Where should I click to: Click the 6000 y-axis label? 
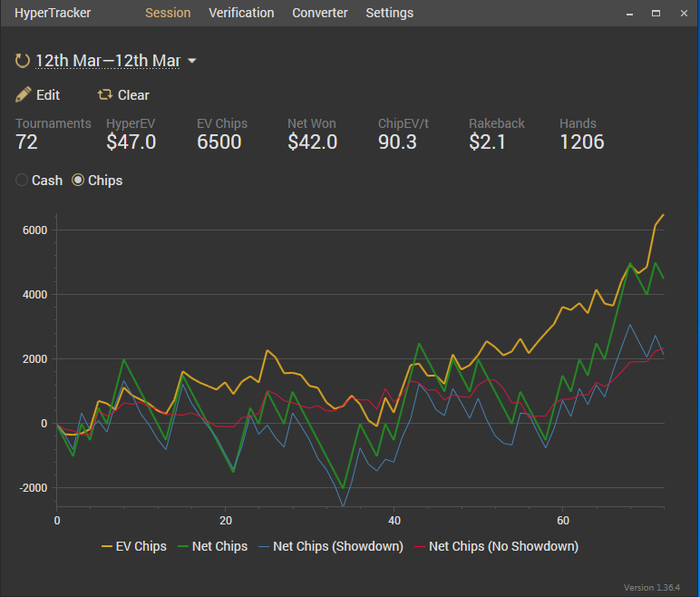coord(35,230)
